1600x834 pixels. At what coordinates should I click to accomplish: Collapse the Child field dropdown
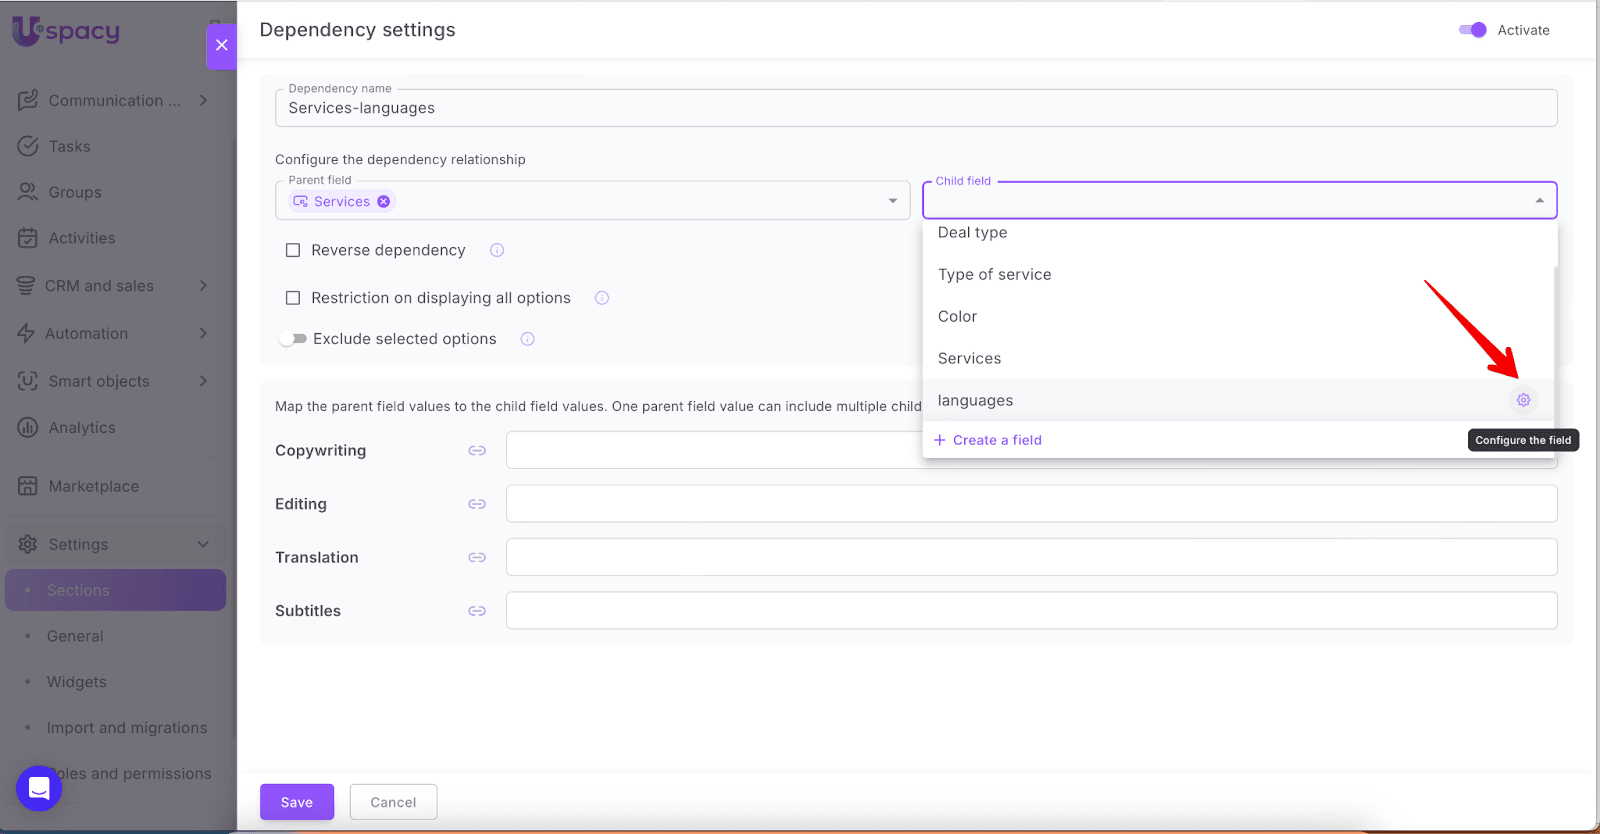coord(1539,201)
